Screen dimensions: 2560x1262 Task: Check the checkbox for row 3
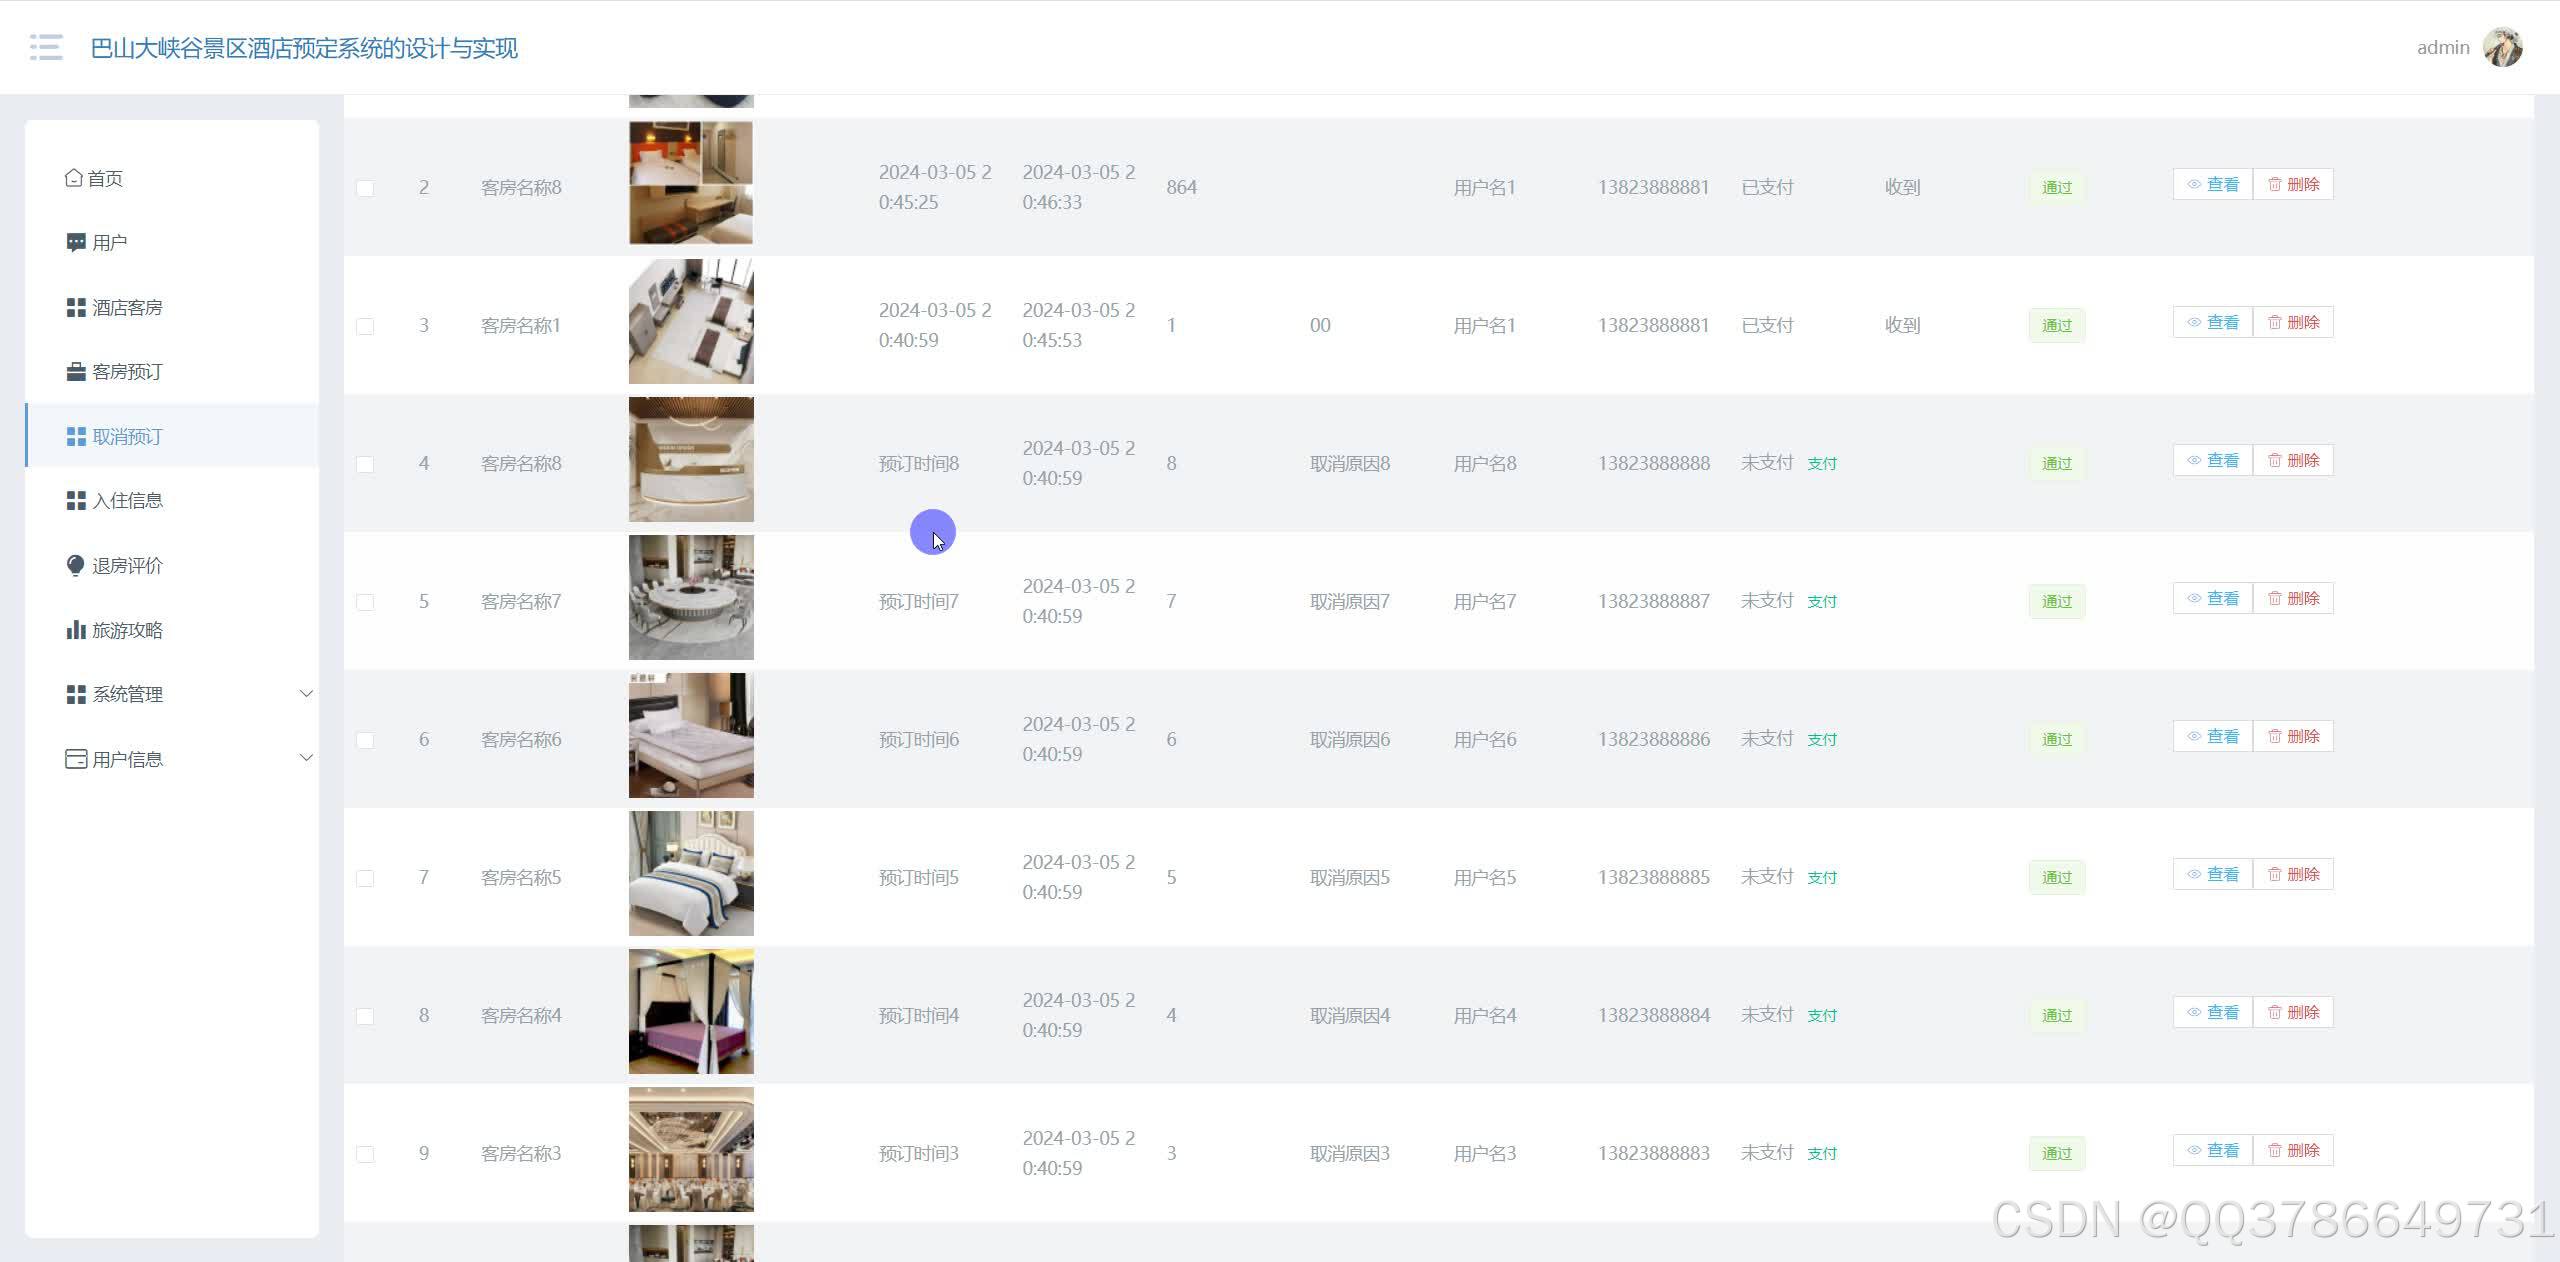coord(365,326)
